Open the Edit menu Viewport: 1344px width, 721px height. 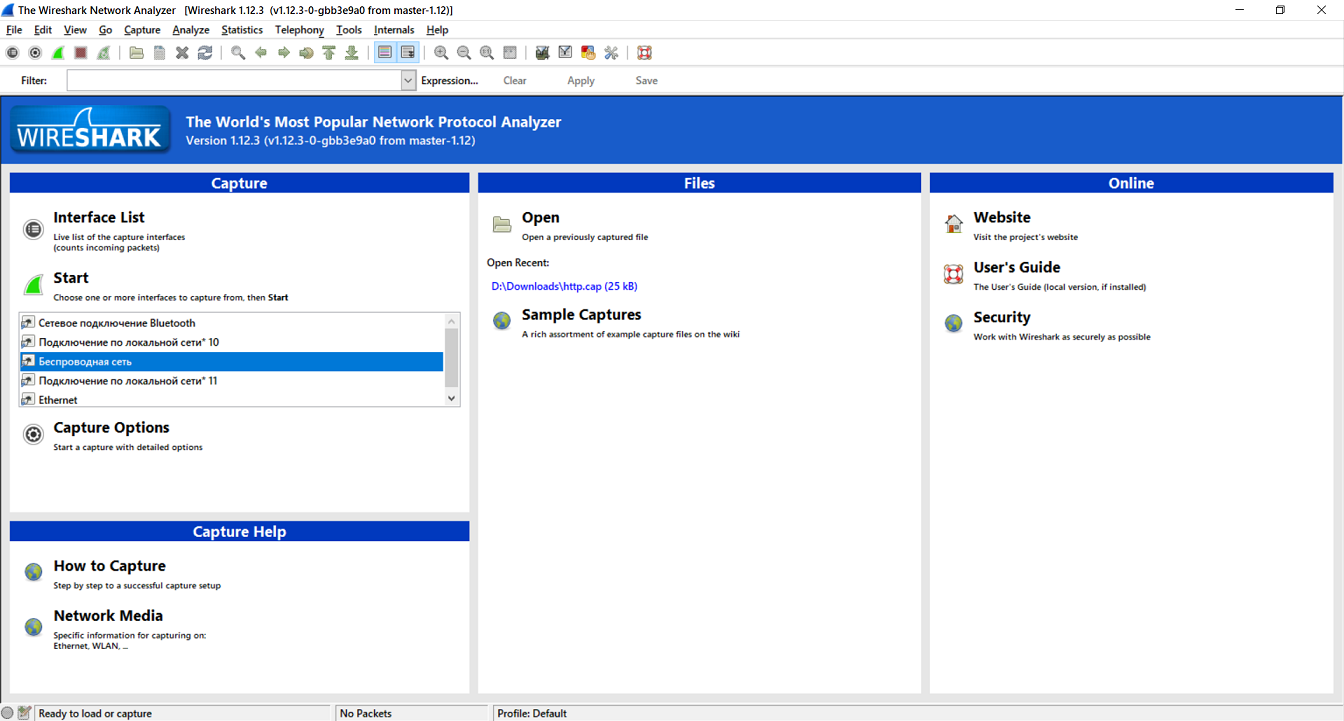(x=43, y=30)
